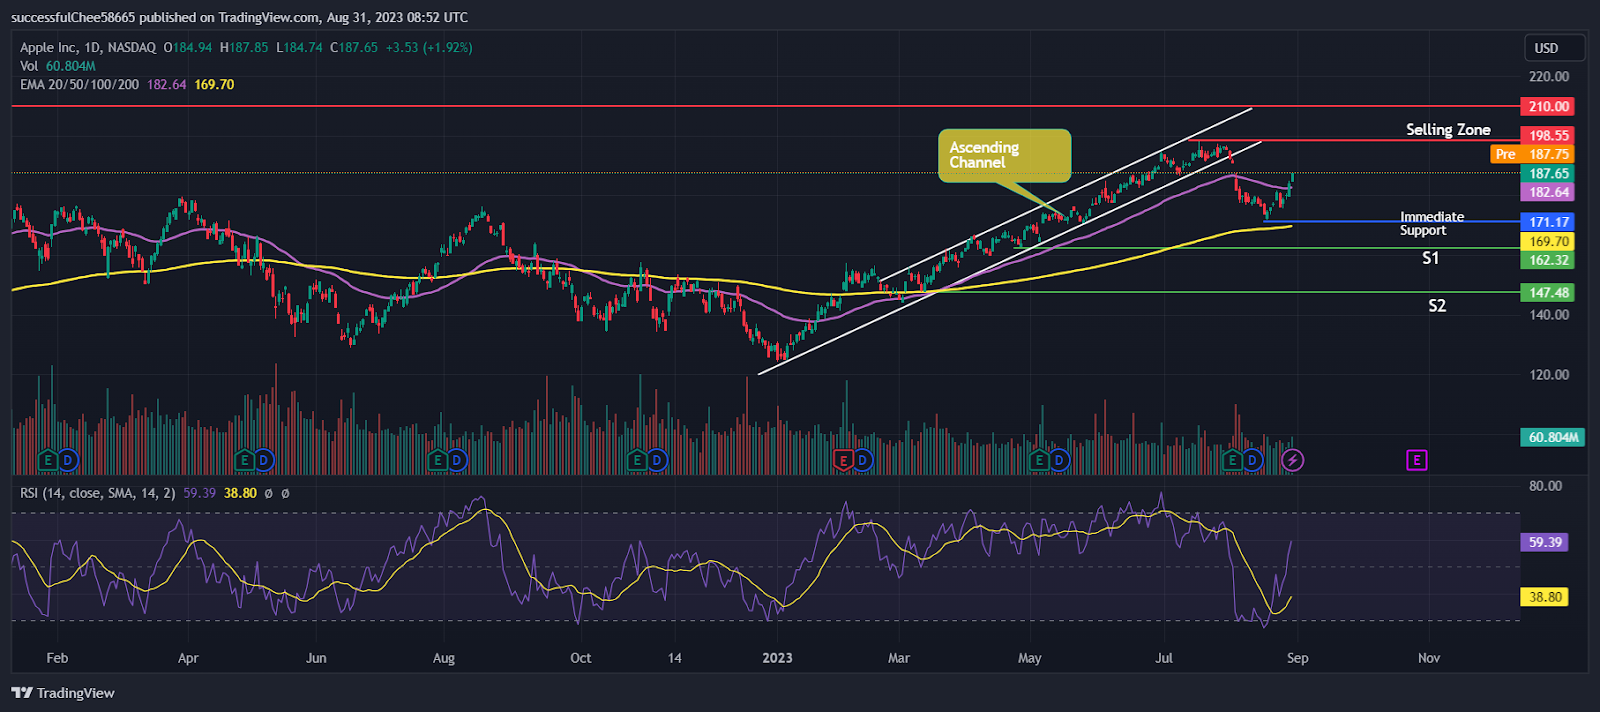Image resolution: width=1600 pixels, height=712 pixels.
Task: Open the dividend D marker beside the red E marker
Action: click(863, 460)
